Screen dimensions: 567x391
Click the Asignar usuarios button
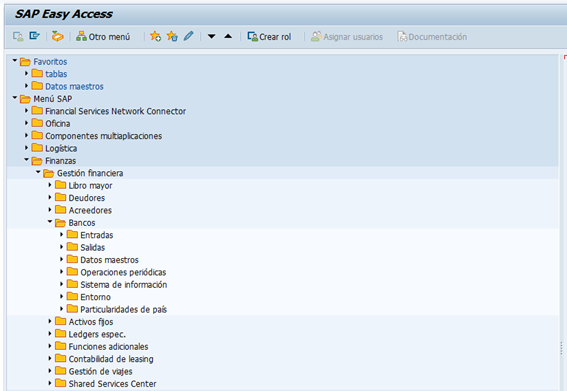tap(347, 37)
